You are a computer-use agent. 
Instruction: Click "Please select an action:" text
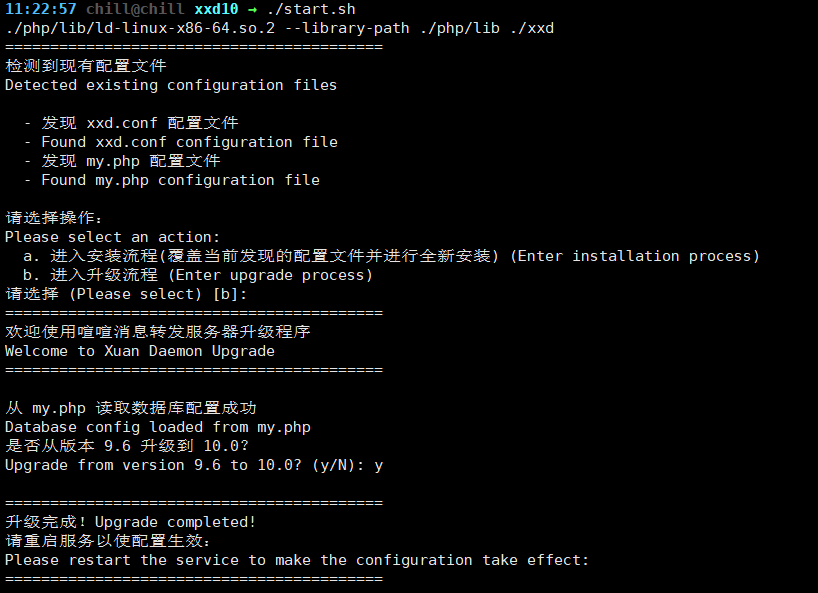click(112, 237)
